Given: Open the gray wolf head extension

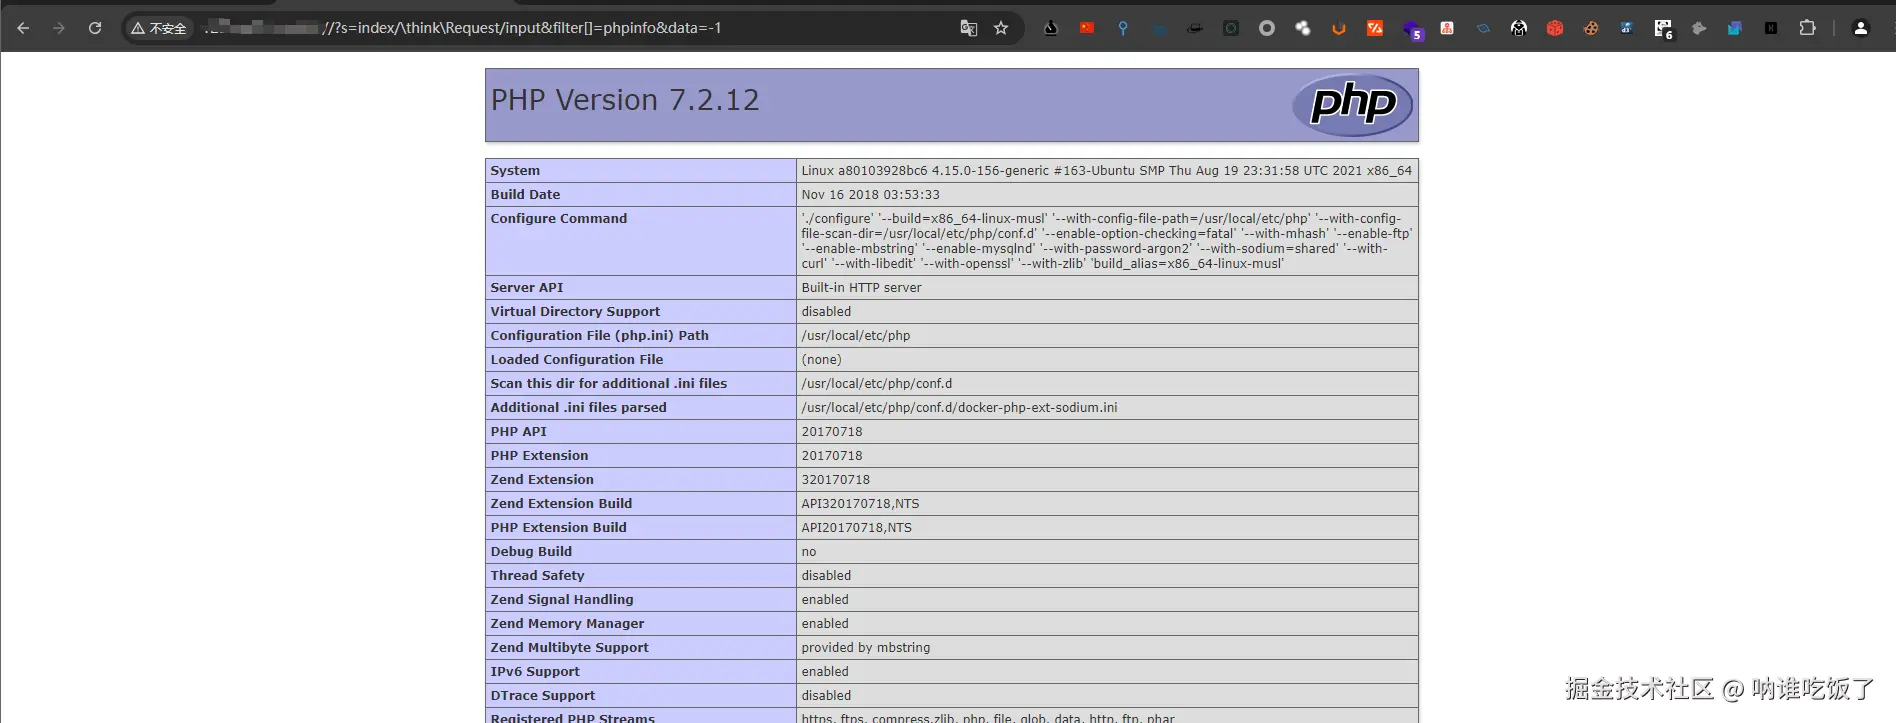Looking at the screenshot, I should pos(1699,28).
